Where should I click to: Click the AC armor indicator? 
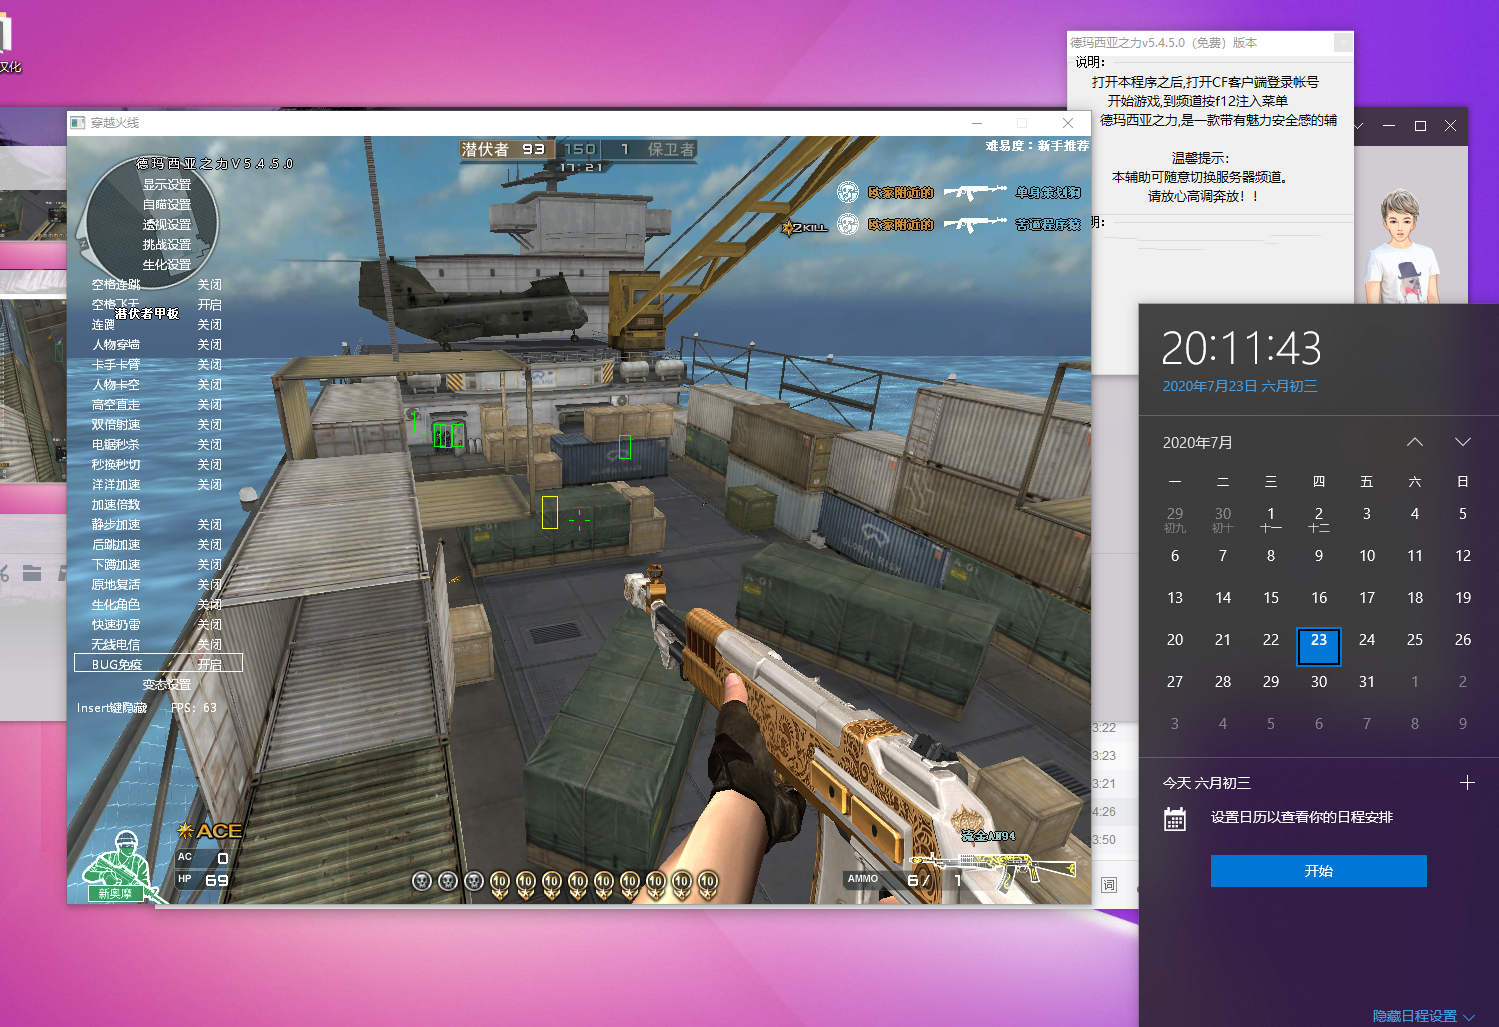203,858
